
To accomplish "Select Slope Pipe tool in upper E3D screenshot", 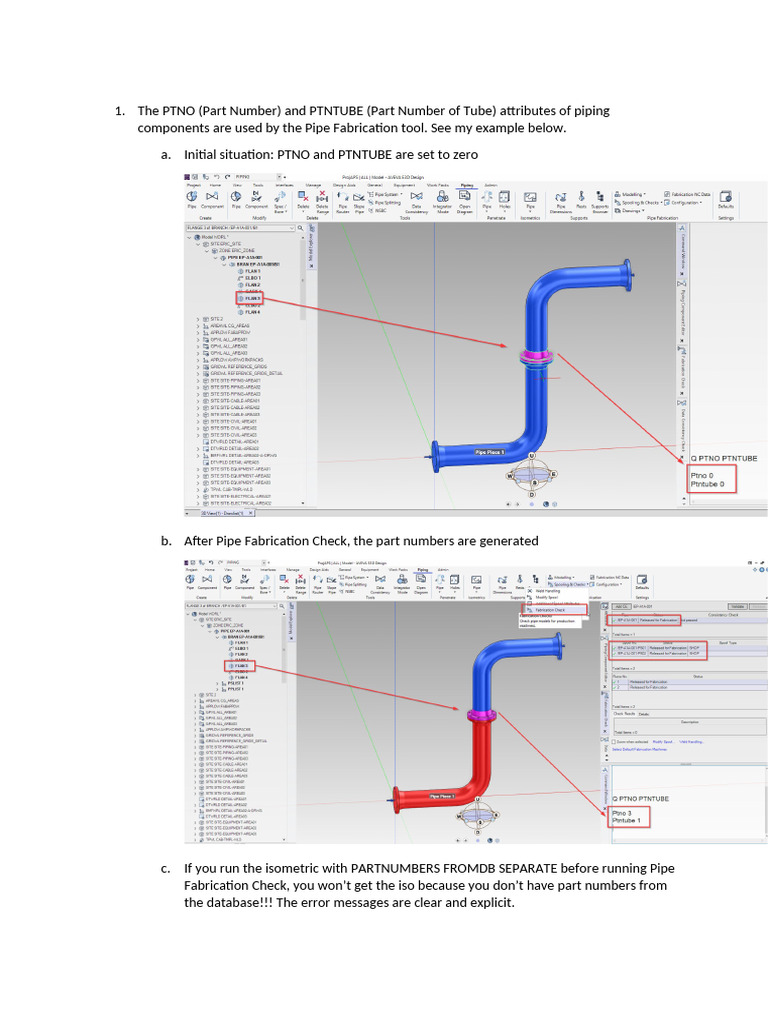I will (359, 197).
